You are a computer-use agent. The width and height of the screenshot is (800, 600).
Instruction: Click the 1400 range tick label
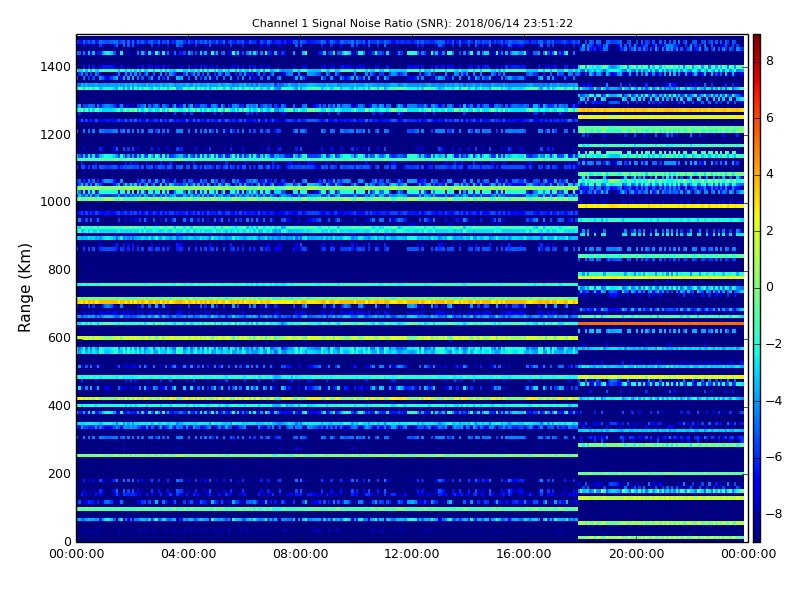(56, 67)
